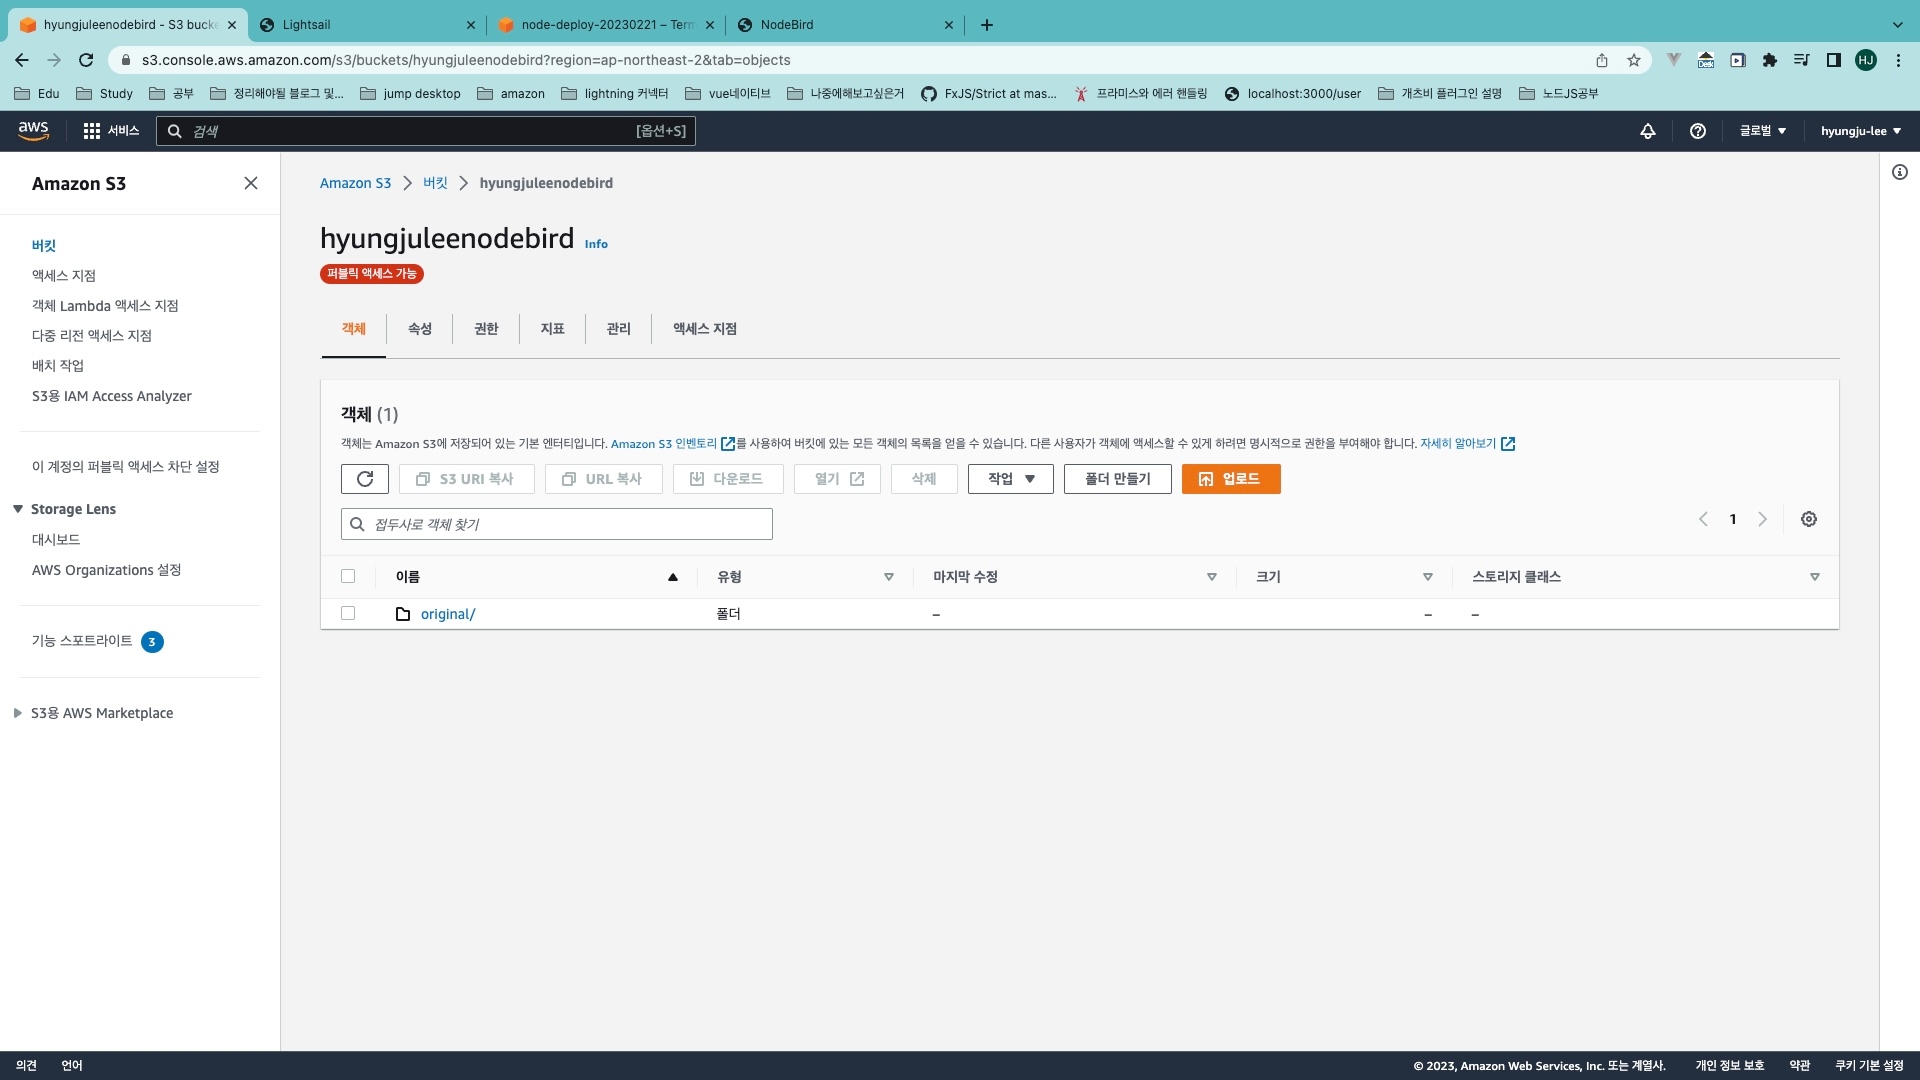Sort by 크기 column
The width and height of the screenshot is (1920, 1080).
1428,577
